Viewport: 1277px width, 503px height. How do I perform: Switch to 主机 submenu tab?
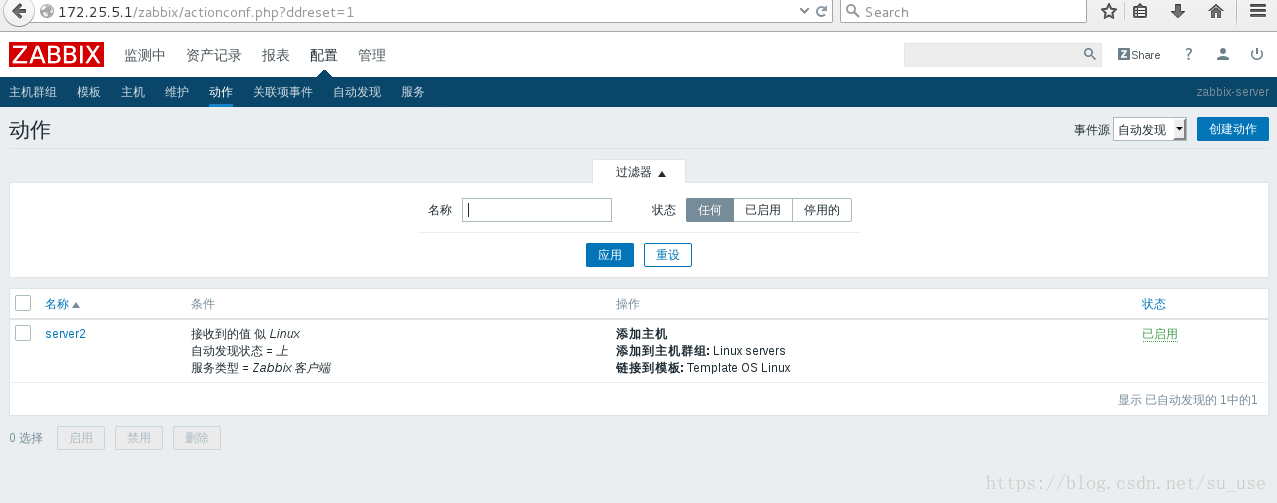[x=133, y=92]
